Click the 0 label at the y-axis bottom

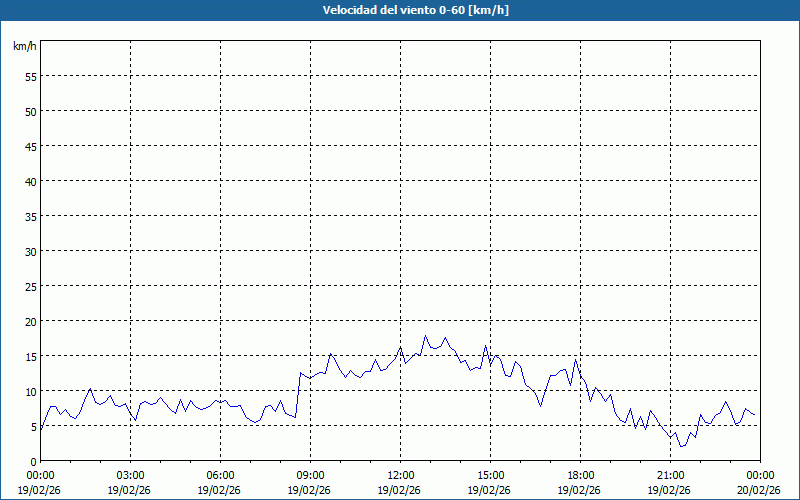click(33, 461)
